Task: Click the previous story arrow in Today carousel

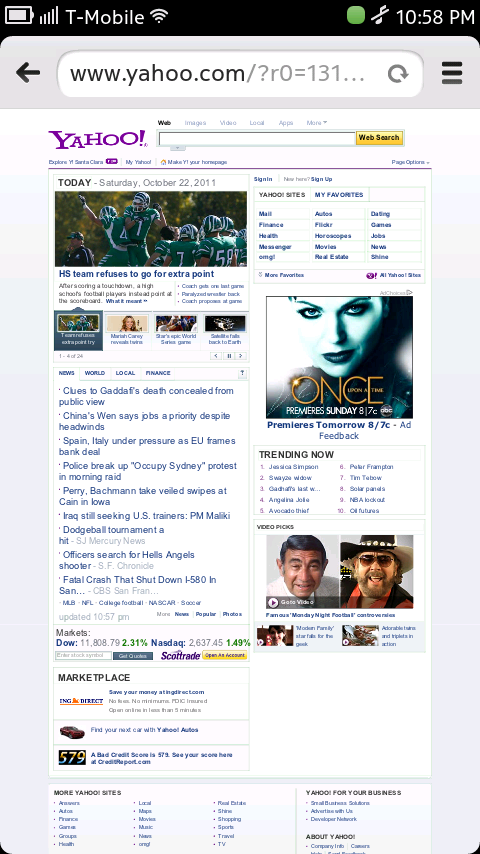Action: (216, 356)
